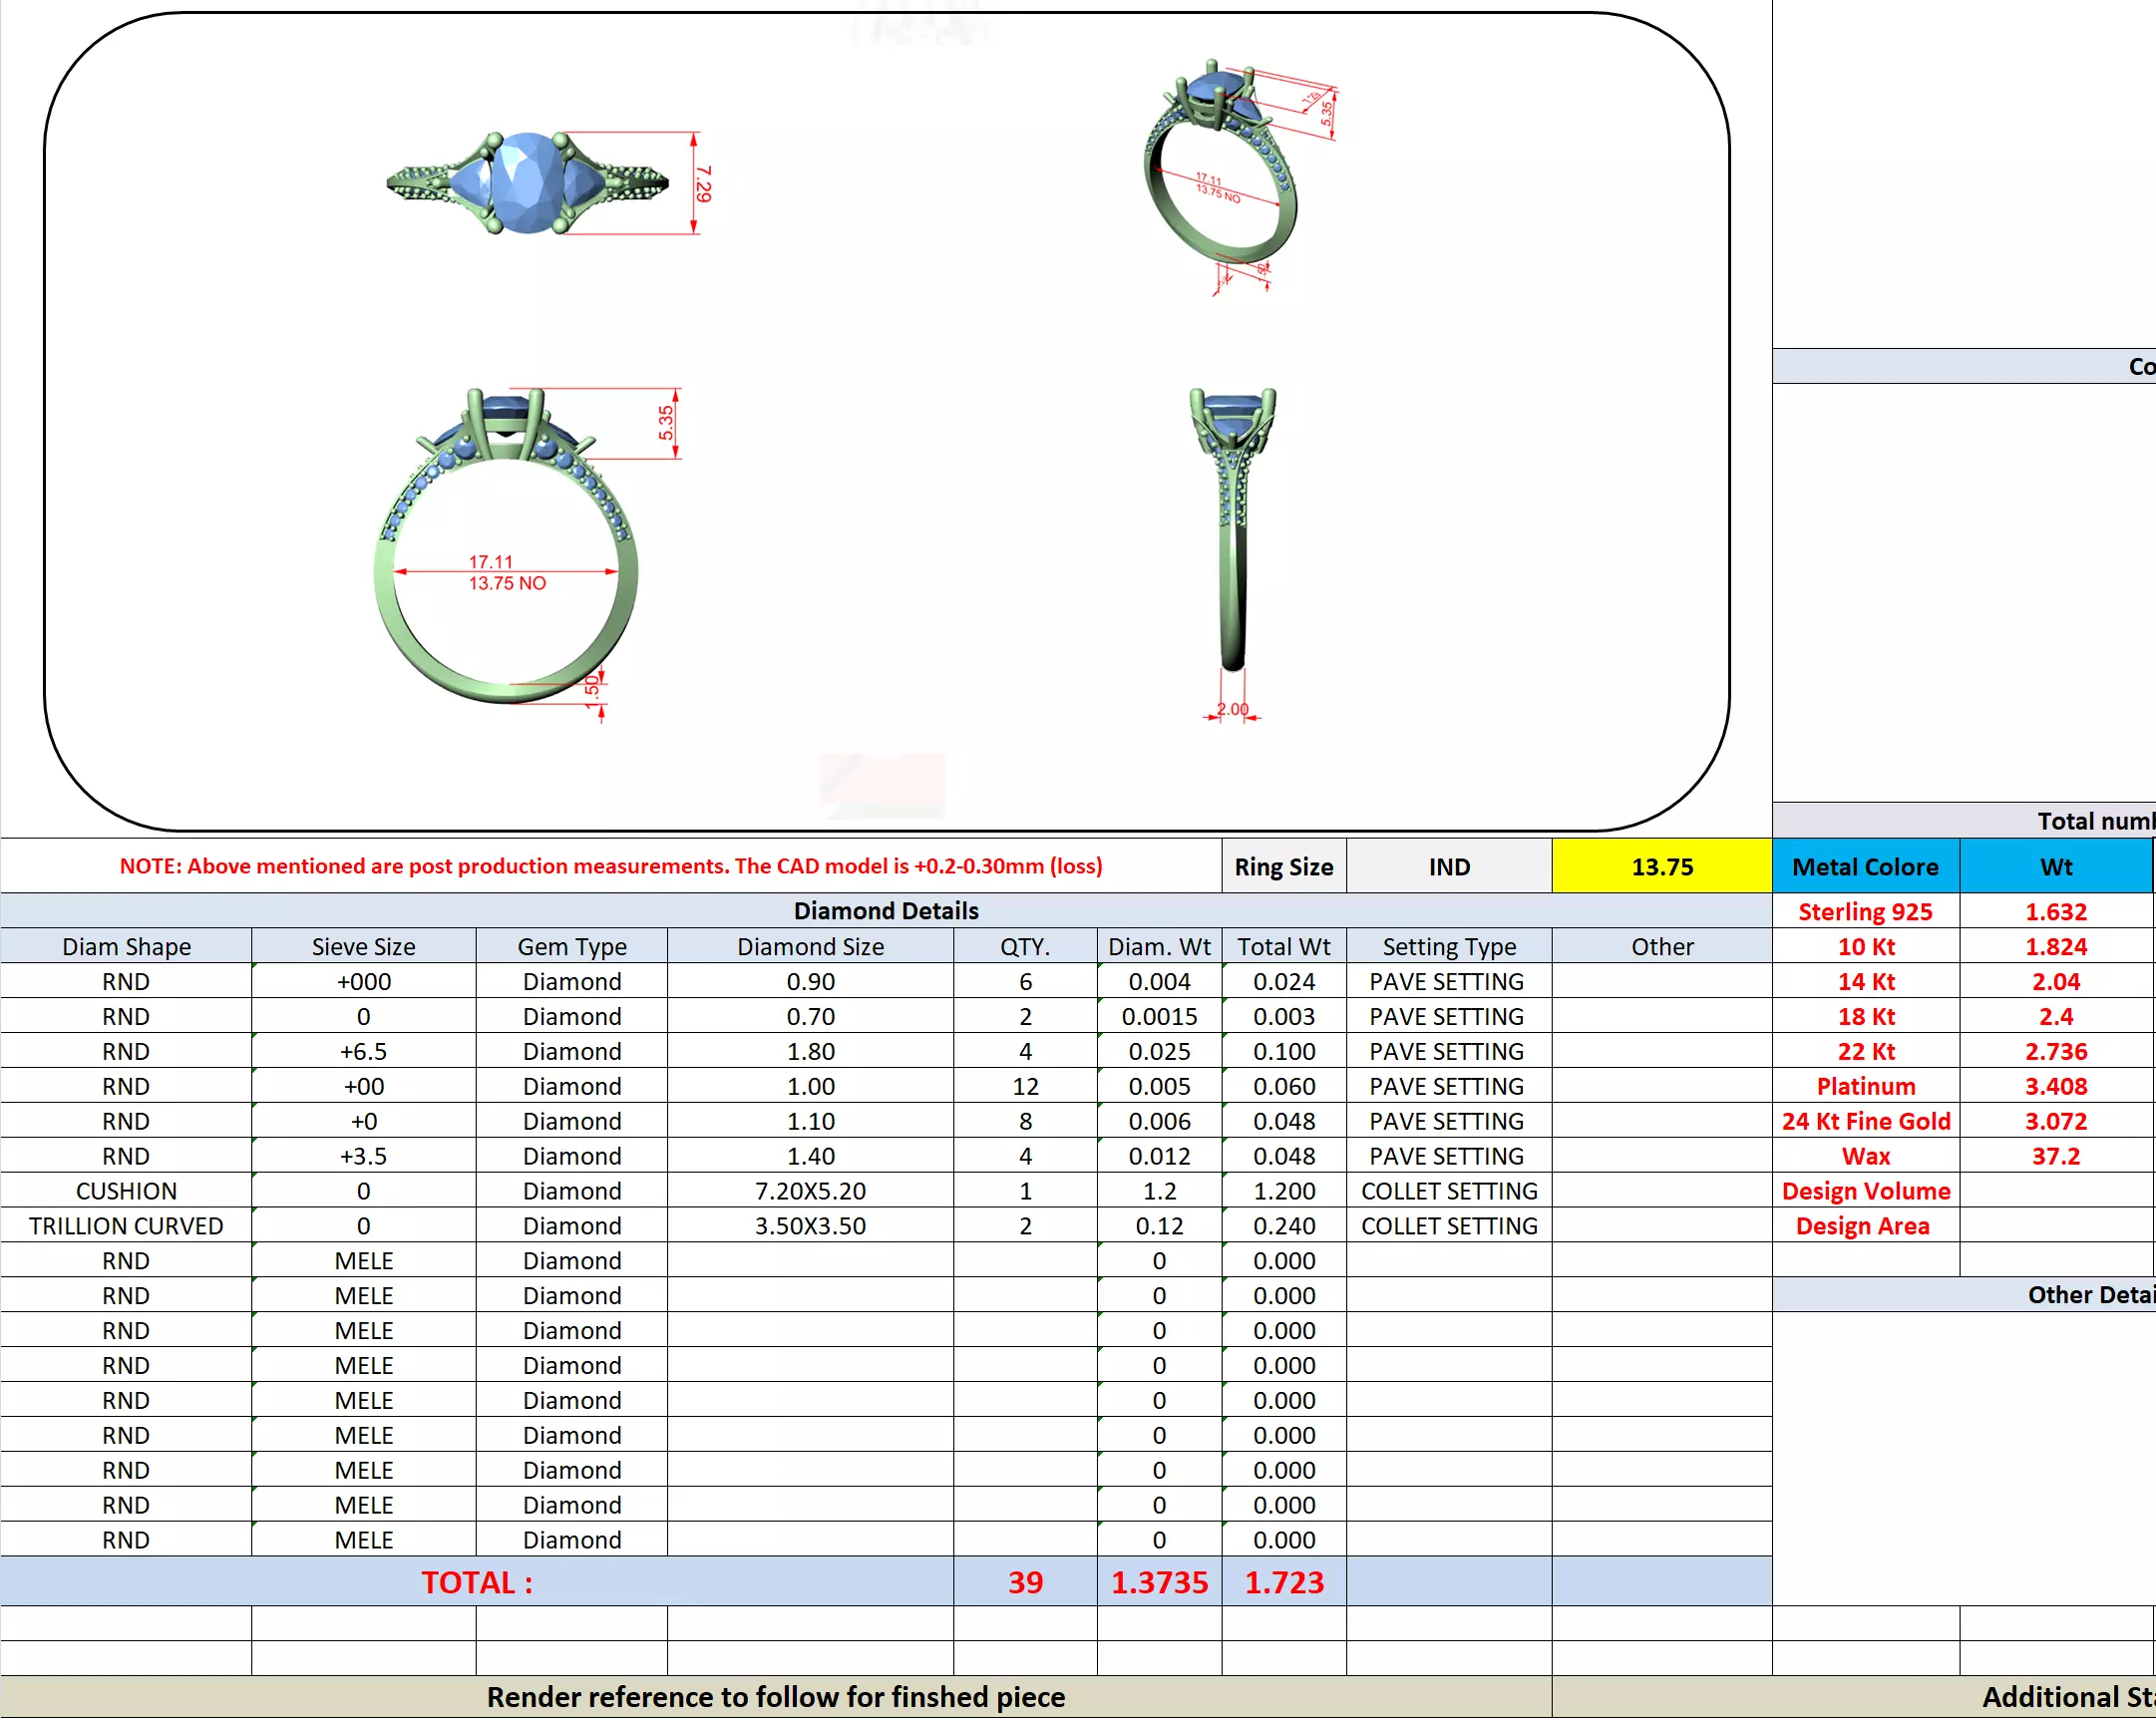Click the Wax weight 37.2 cell
The image size is (2156, 1718).
coord(2055,1156)
